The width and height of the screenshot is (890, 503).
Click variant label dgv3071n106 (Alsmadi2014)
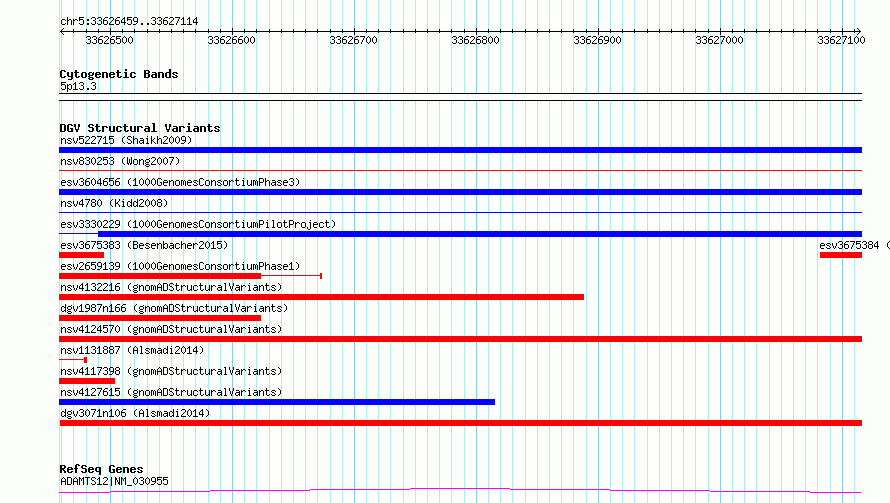click(x=135, y=413)
